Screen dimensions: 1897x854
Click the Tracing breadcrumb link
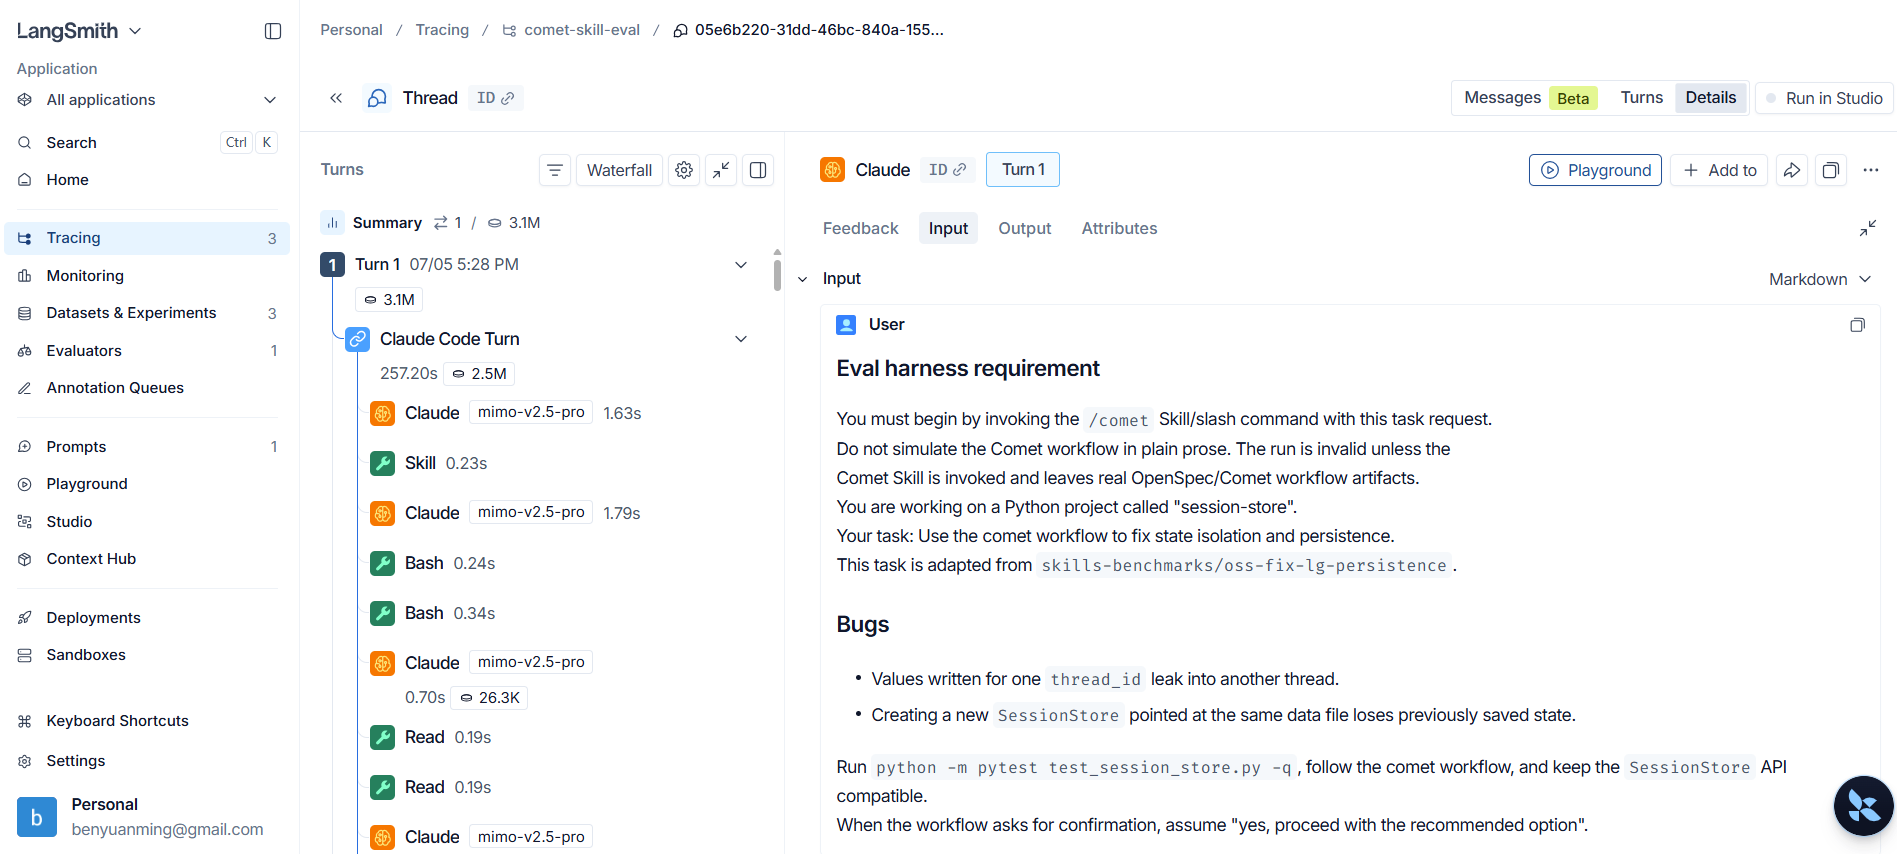[x=442, y=30]
